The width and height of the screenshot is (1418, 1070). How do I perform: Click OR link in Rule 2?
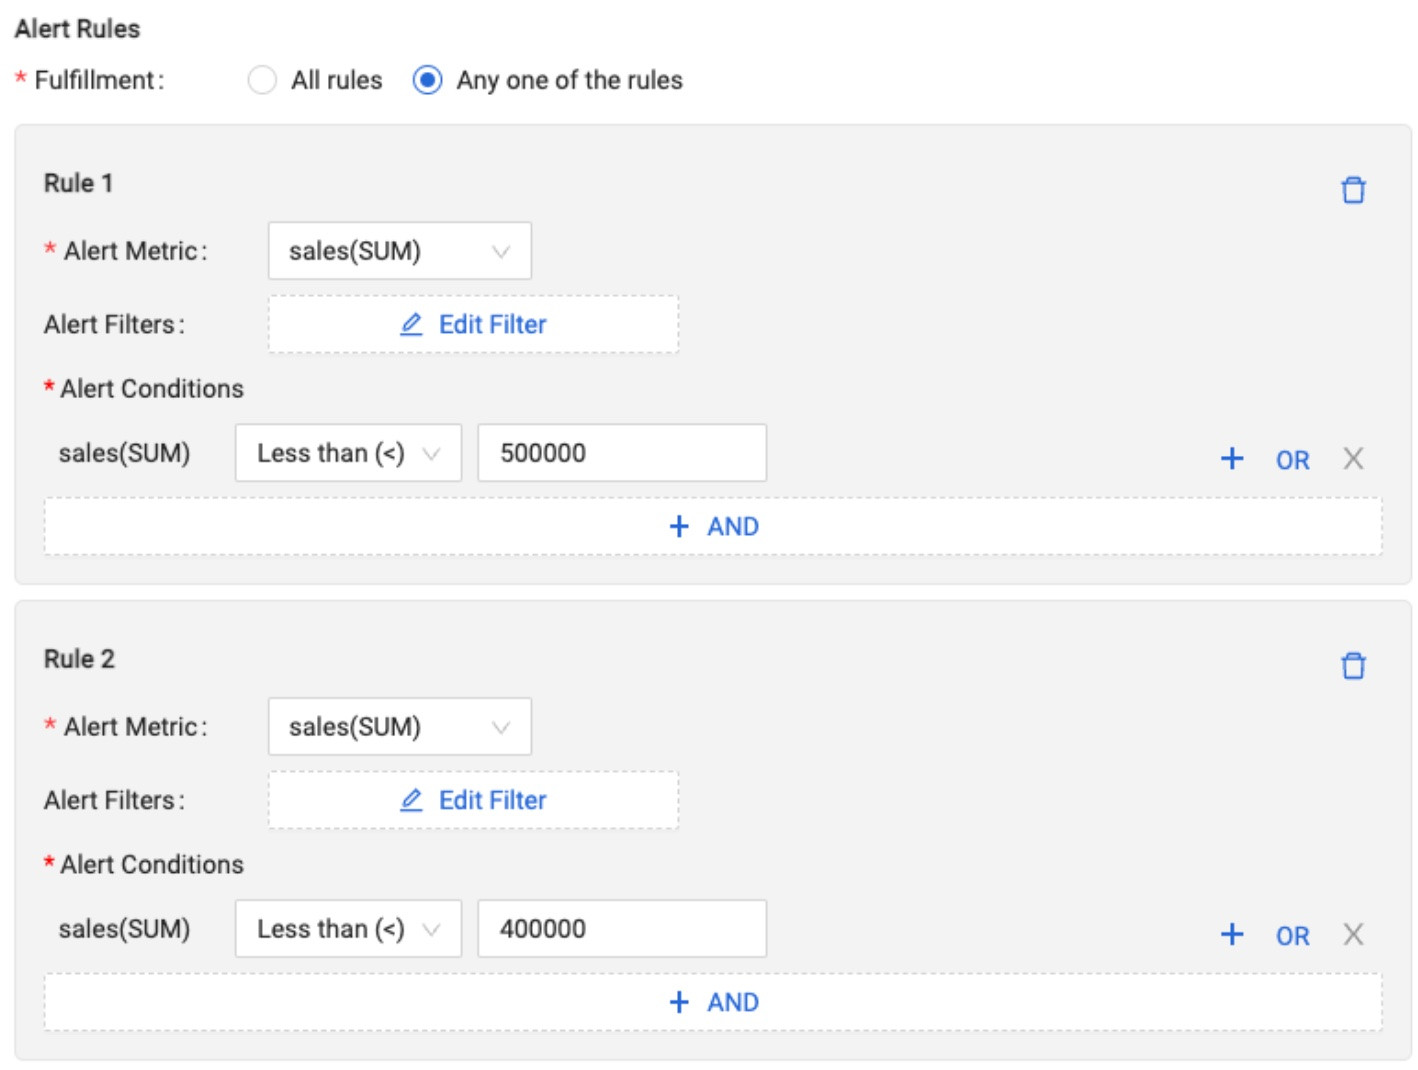(x=1292, y=936)
